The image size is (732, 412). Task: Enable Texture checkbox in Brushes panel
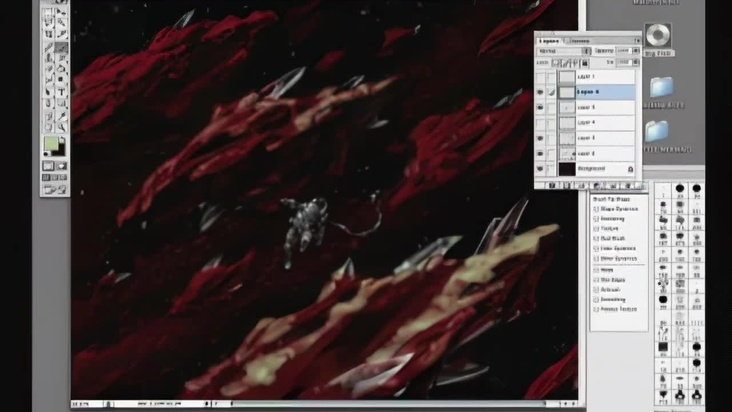[x=596, y=229]
